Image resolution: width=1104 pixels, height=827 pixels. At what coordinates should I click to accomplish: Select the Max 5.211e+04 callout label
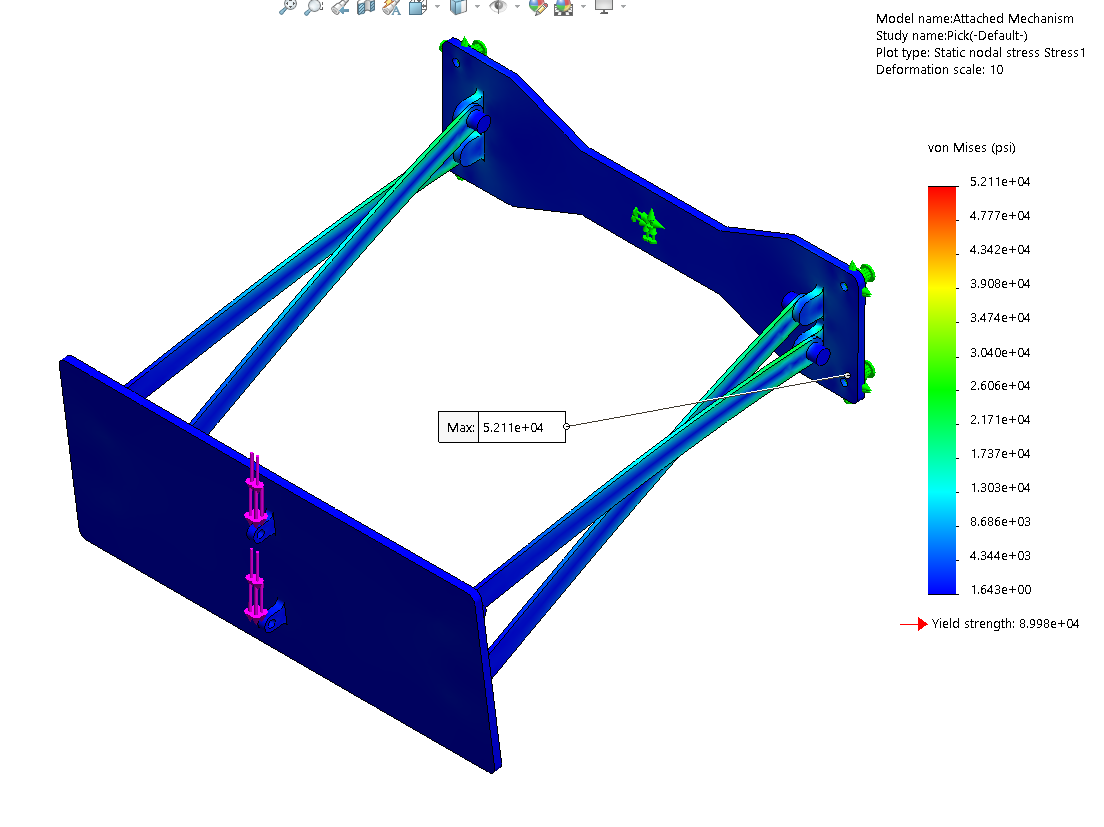501,427
